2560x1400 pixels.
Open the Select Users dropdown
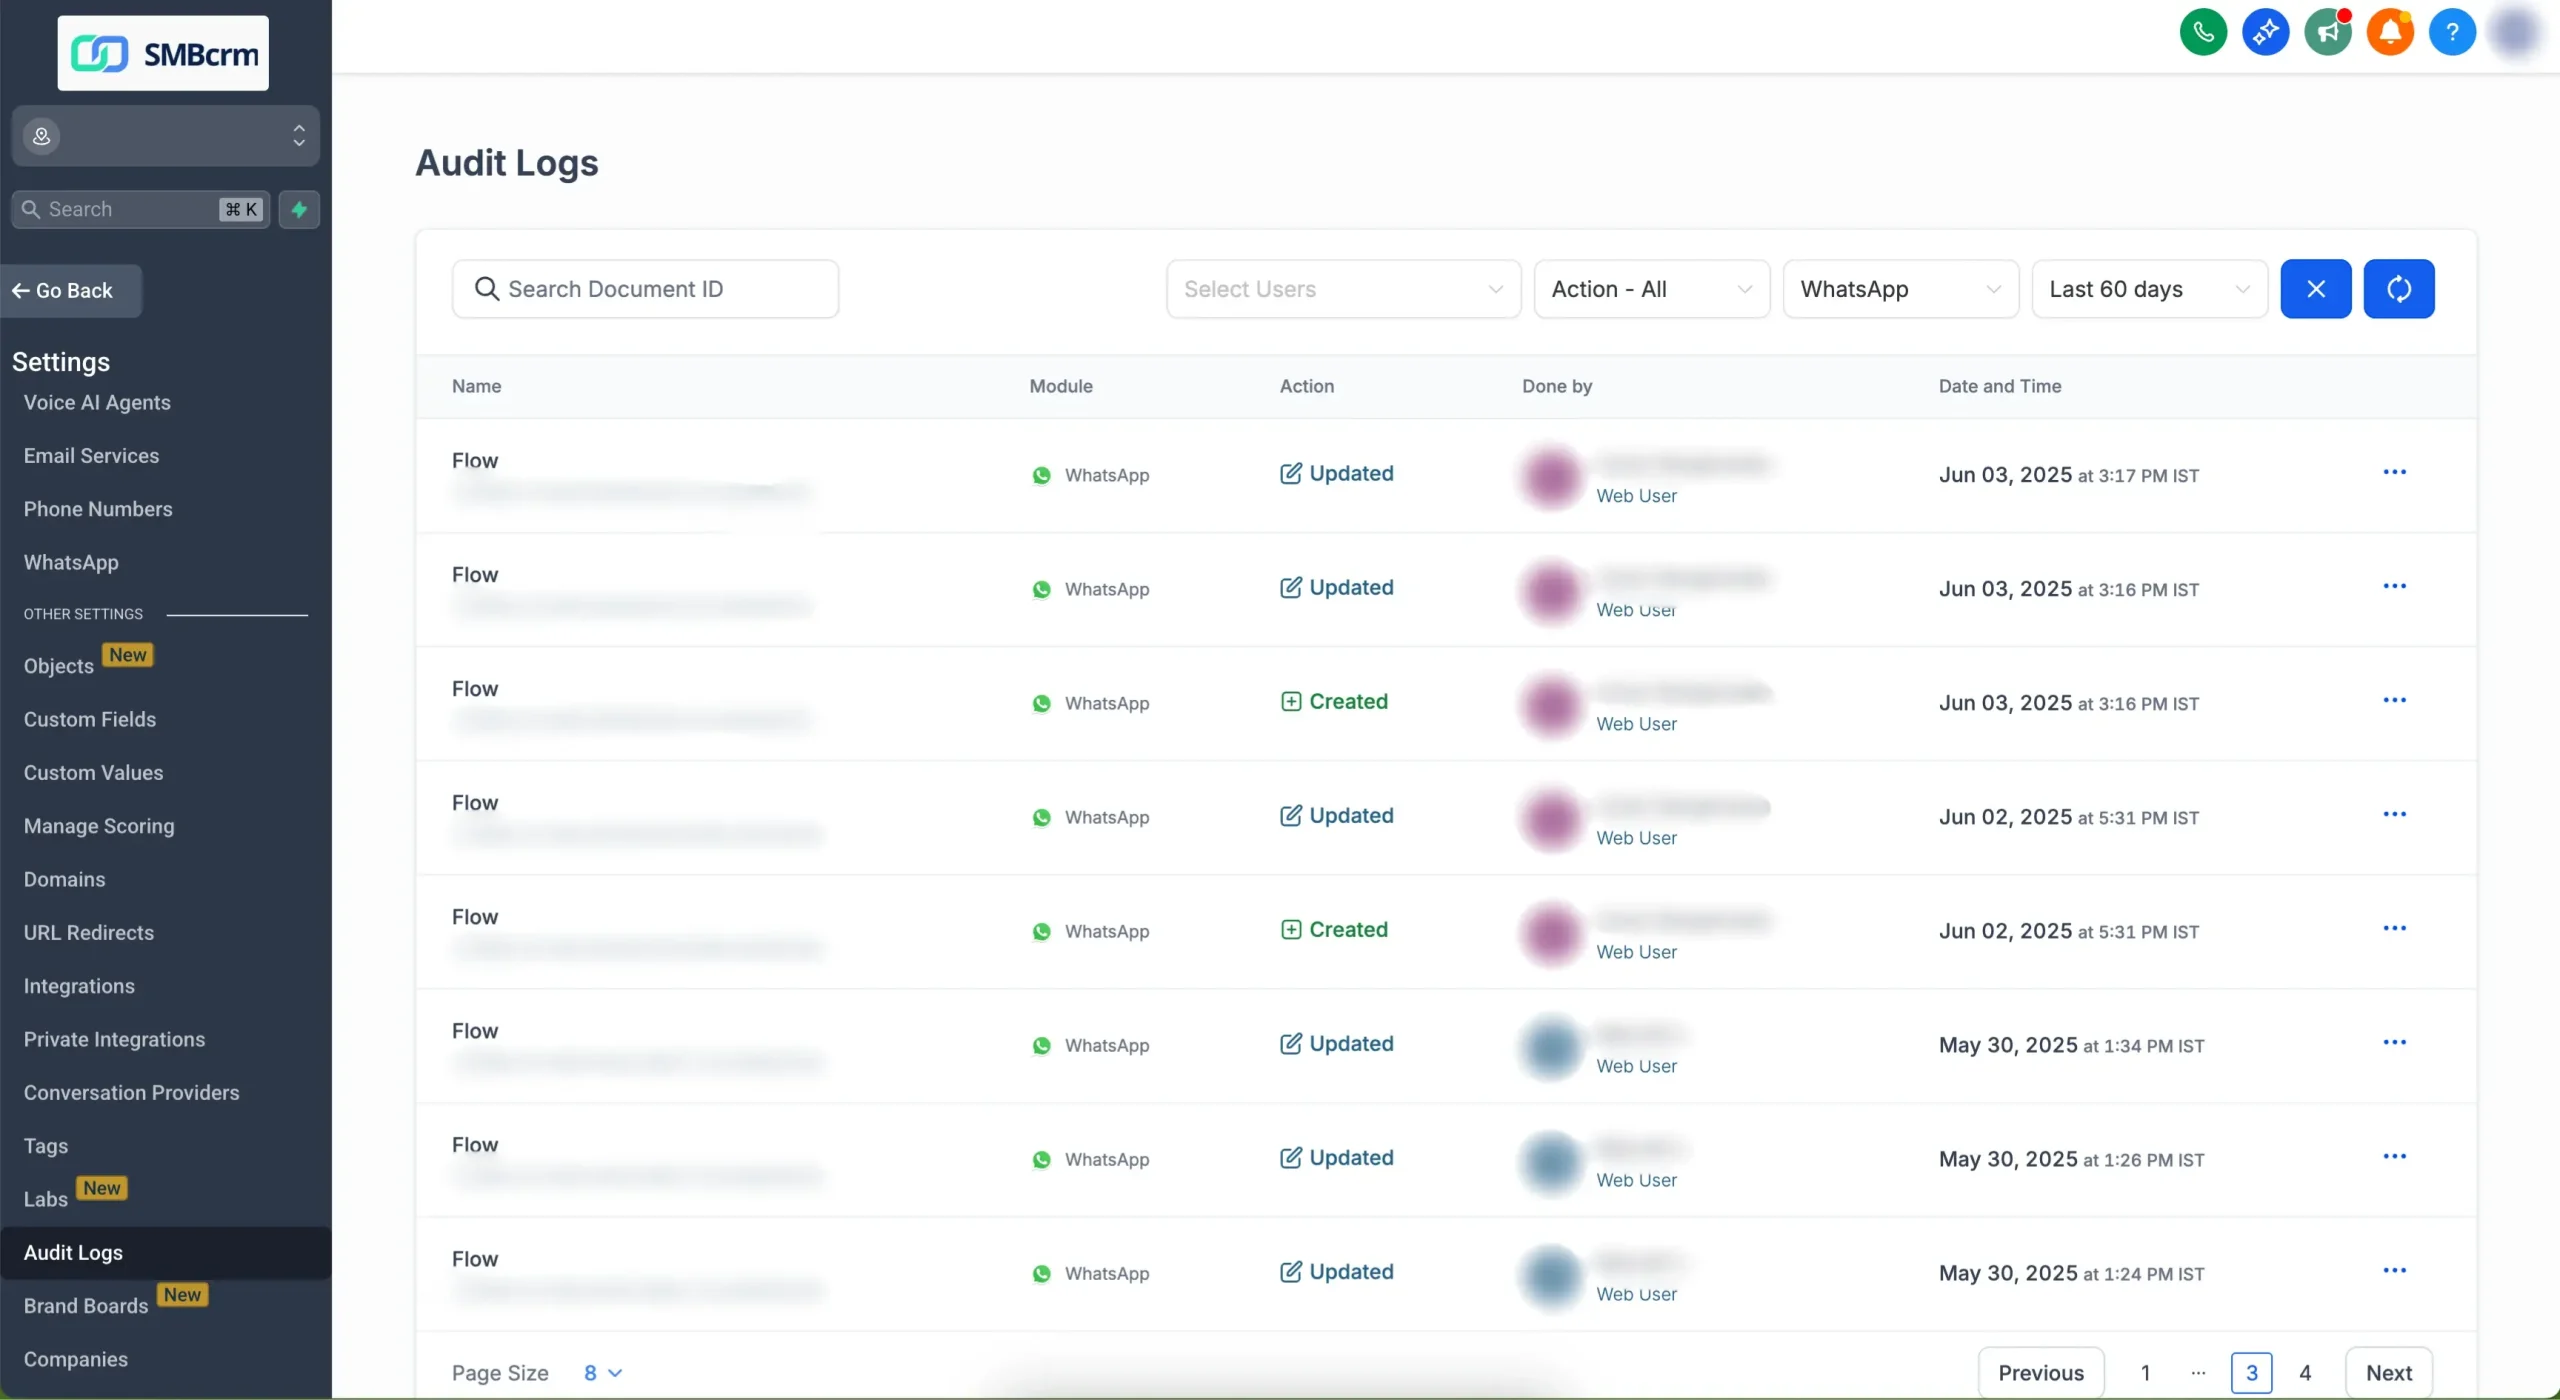(x=1343, y=289)
